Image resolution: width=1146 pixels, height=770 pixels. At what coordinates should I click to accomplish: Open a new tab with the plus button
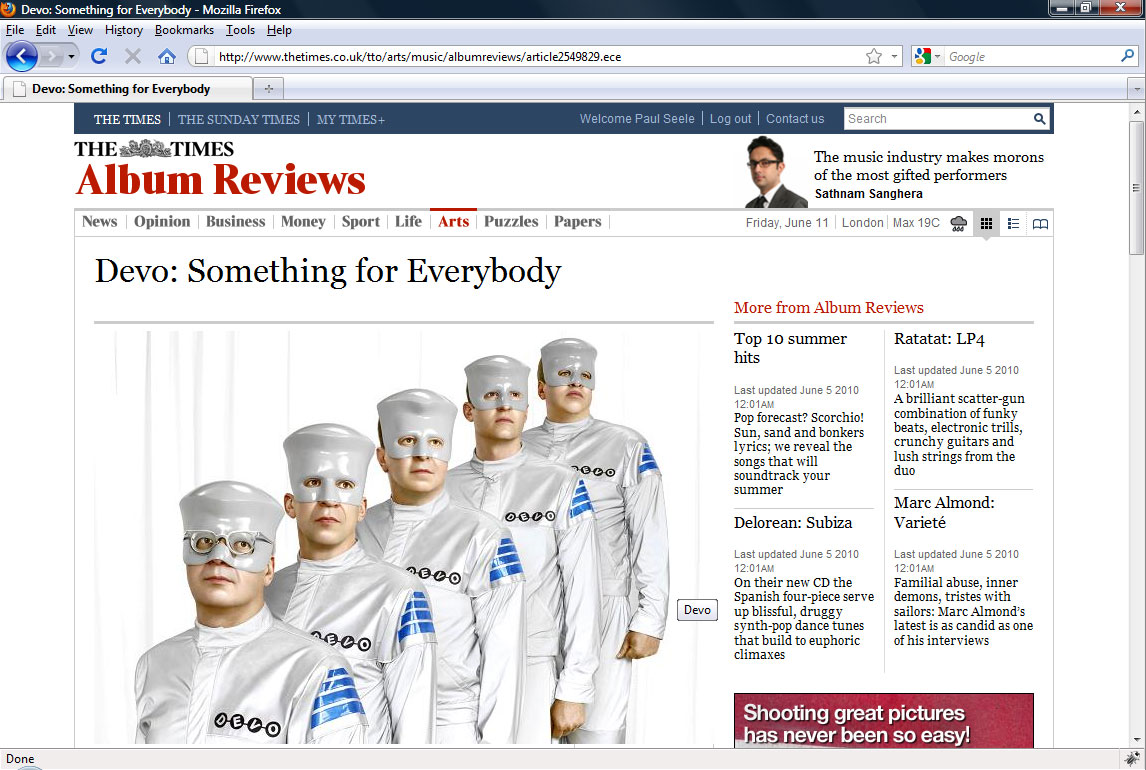click(x=268, y=88)
